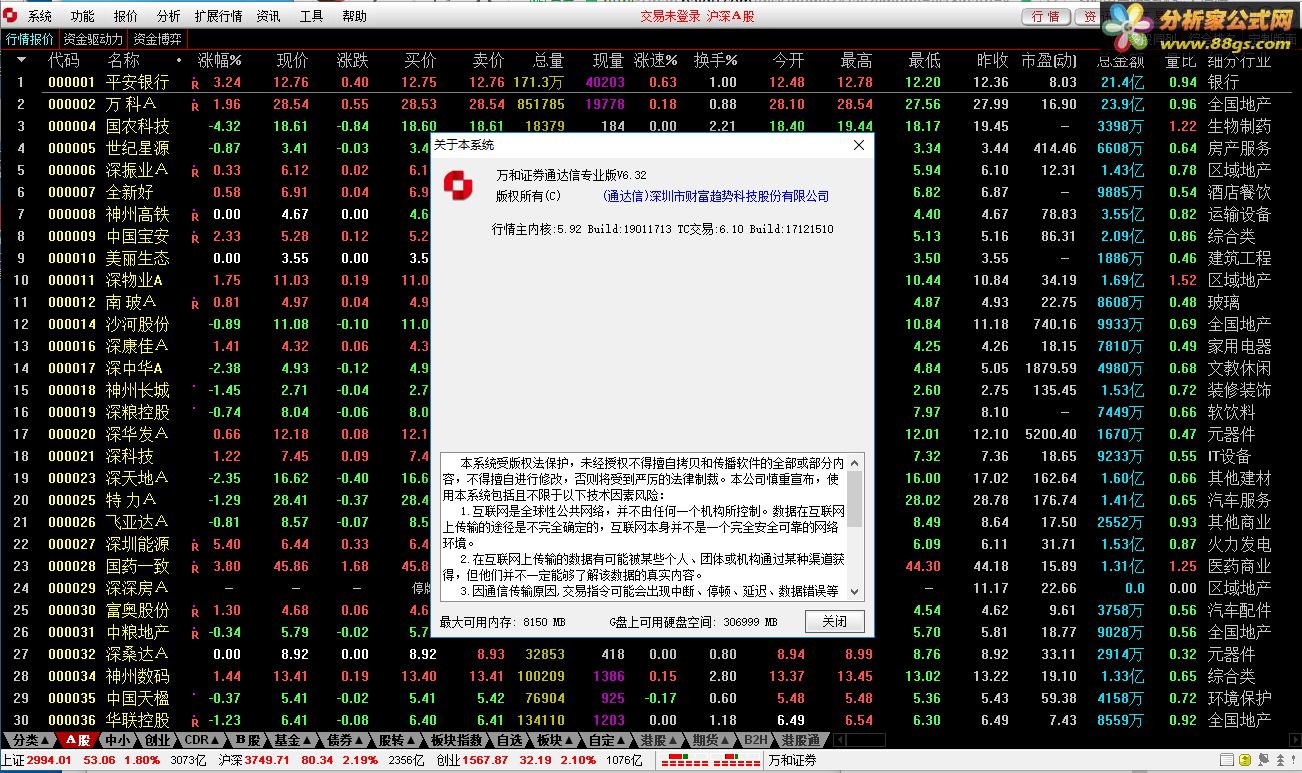This screenshot has width=1302, height=773.
Task: Select the 板块指数 bottom tab
Action: tap(457, 740)
